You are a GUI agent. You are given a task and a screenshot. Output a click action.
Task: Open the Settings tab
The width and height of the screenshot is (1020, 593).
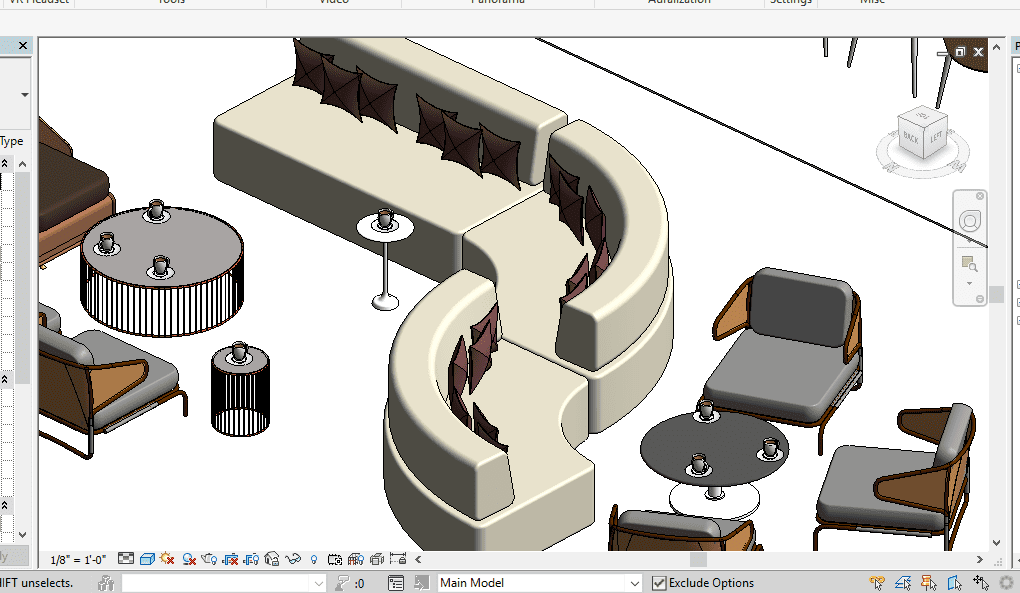pos(790,3)
